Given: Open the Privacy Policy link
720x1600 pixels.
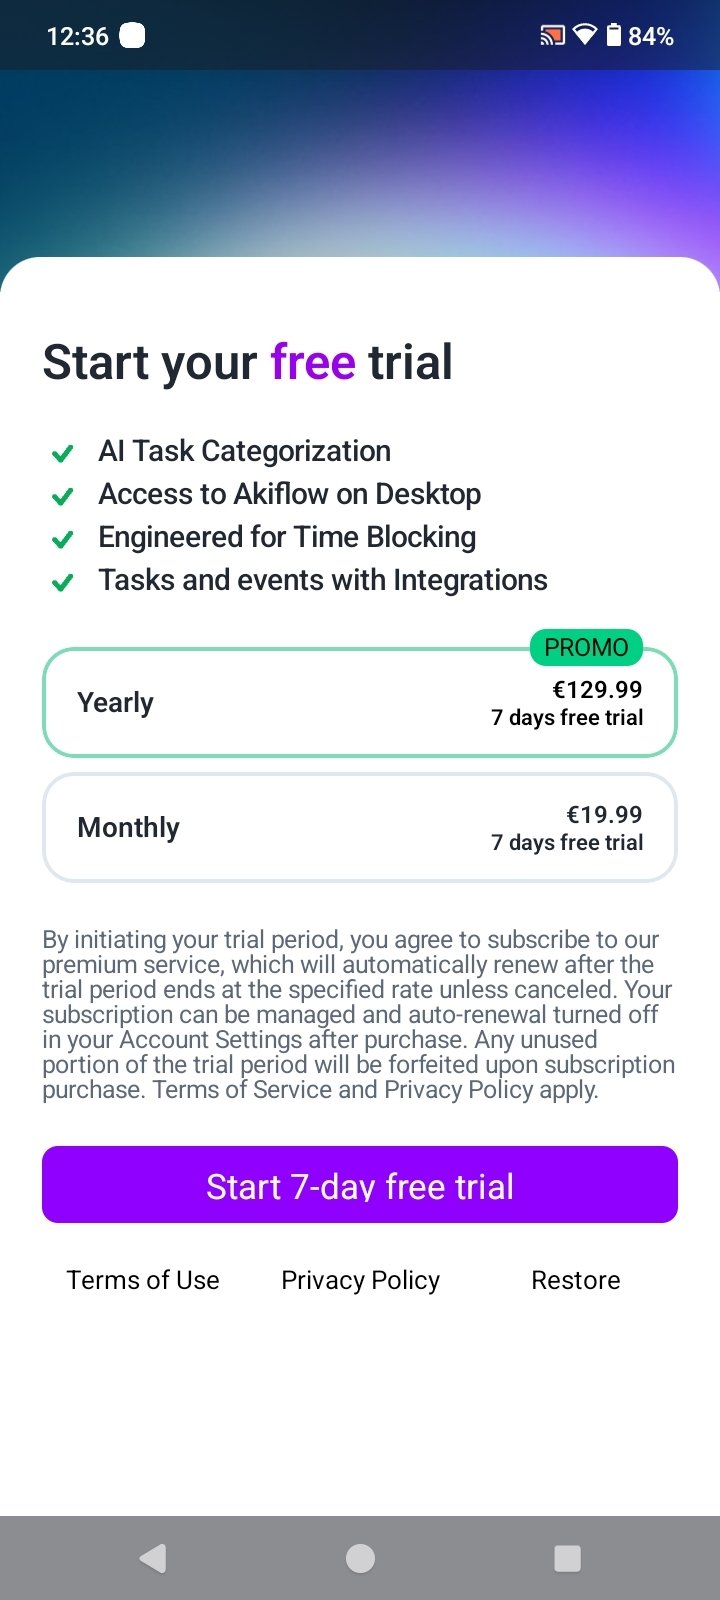Looking at the screenshot, I should coord(360,1280).
